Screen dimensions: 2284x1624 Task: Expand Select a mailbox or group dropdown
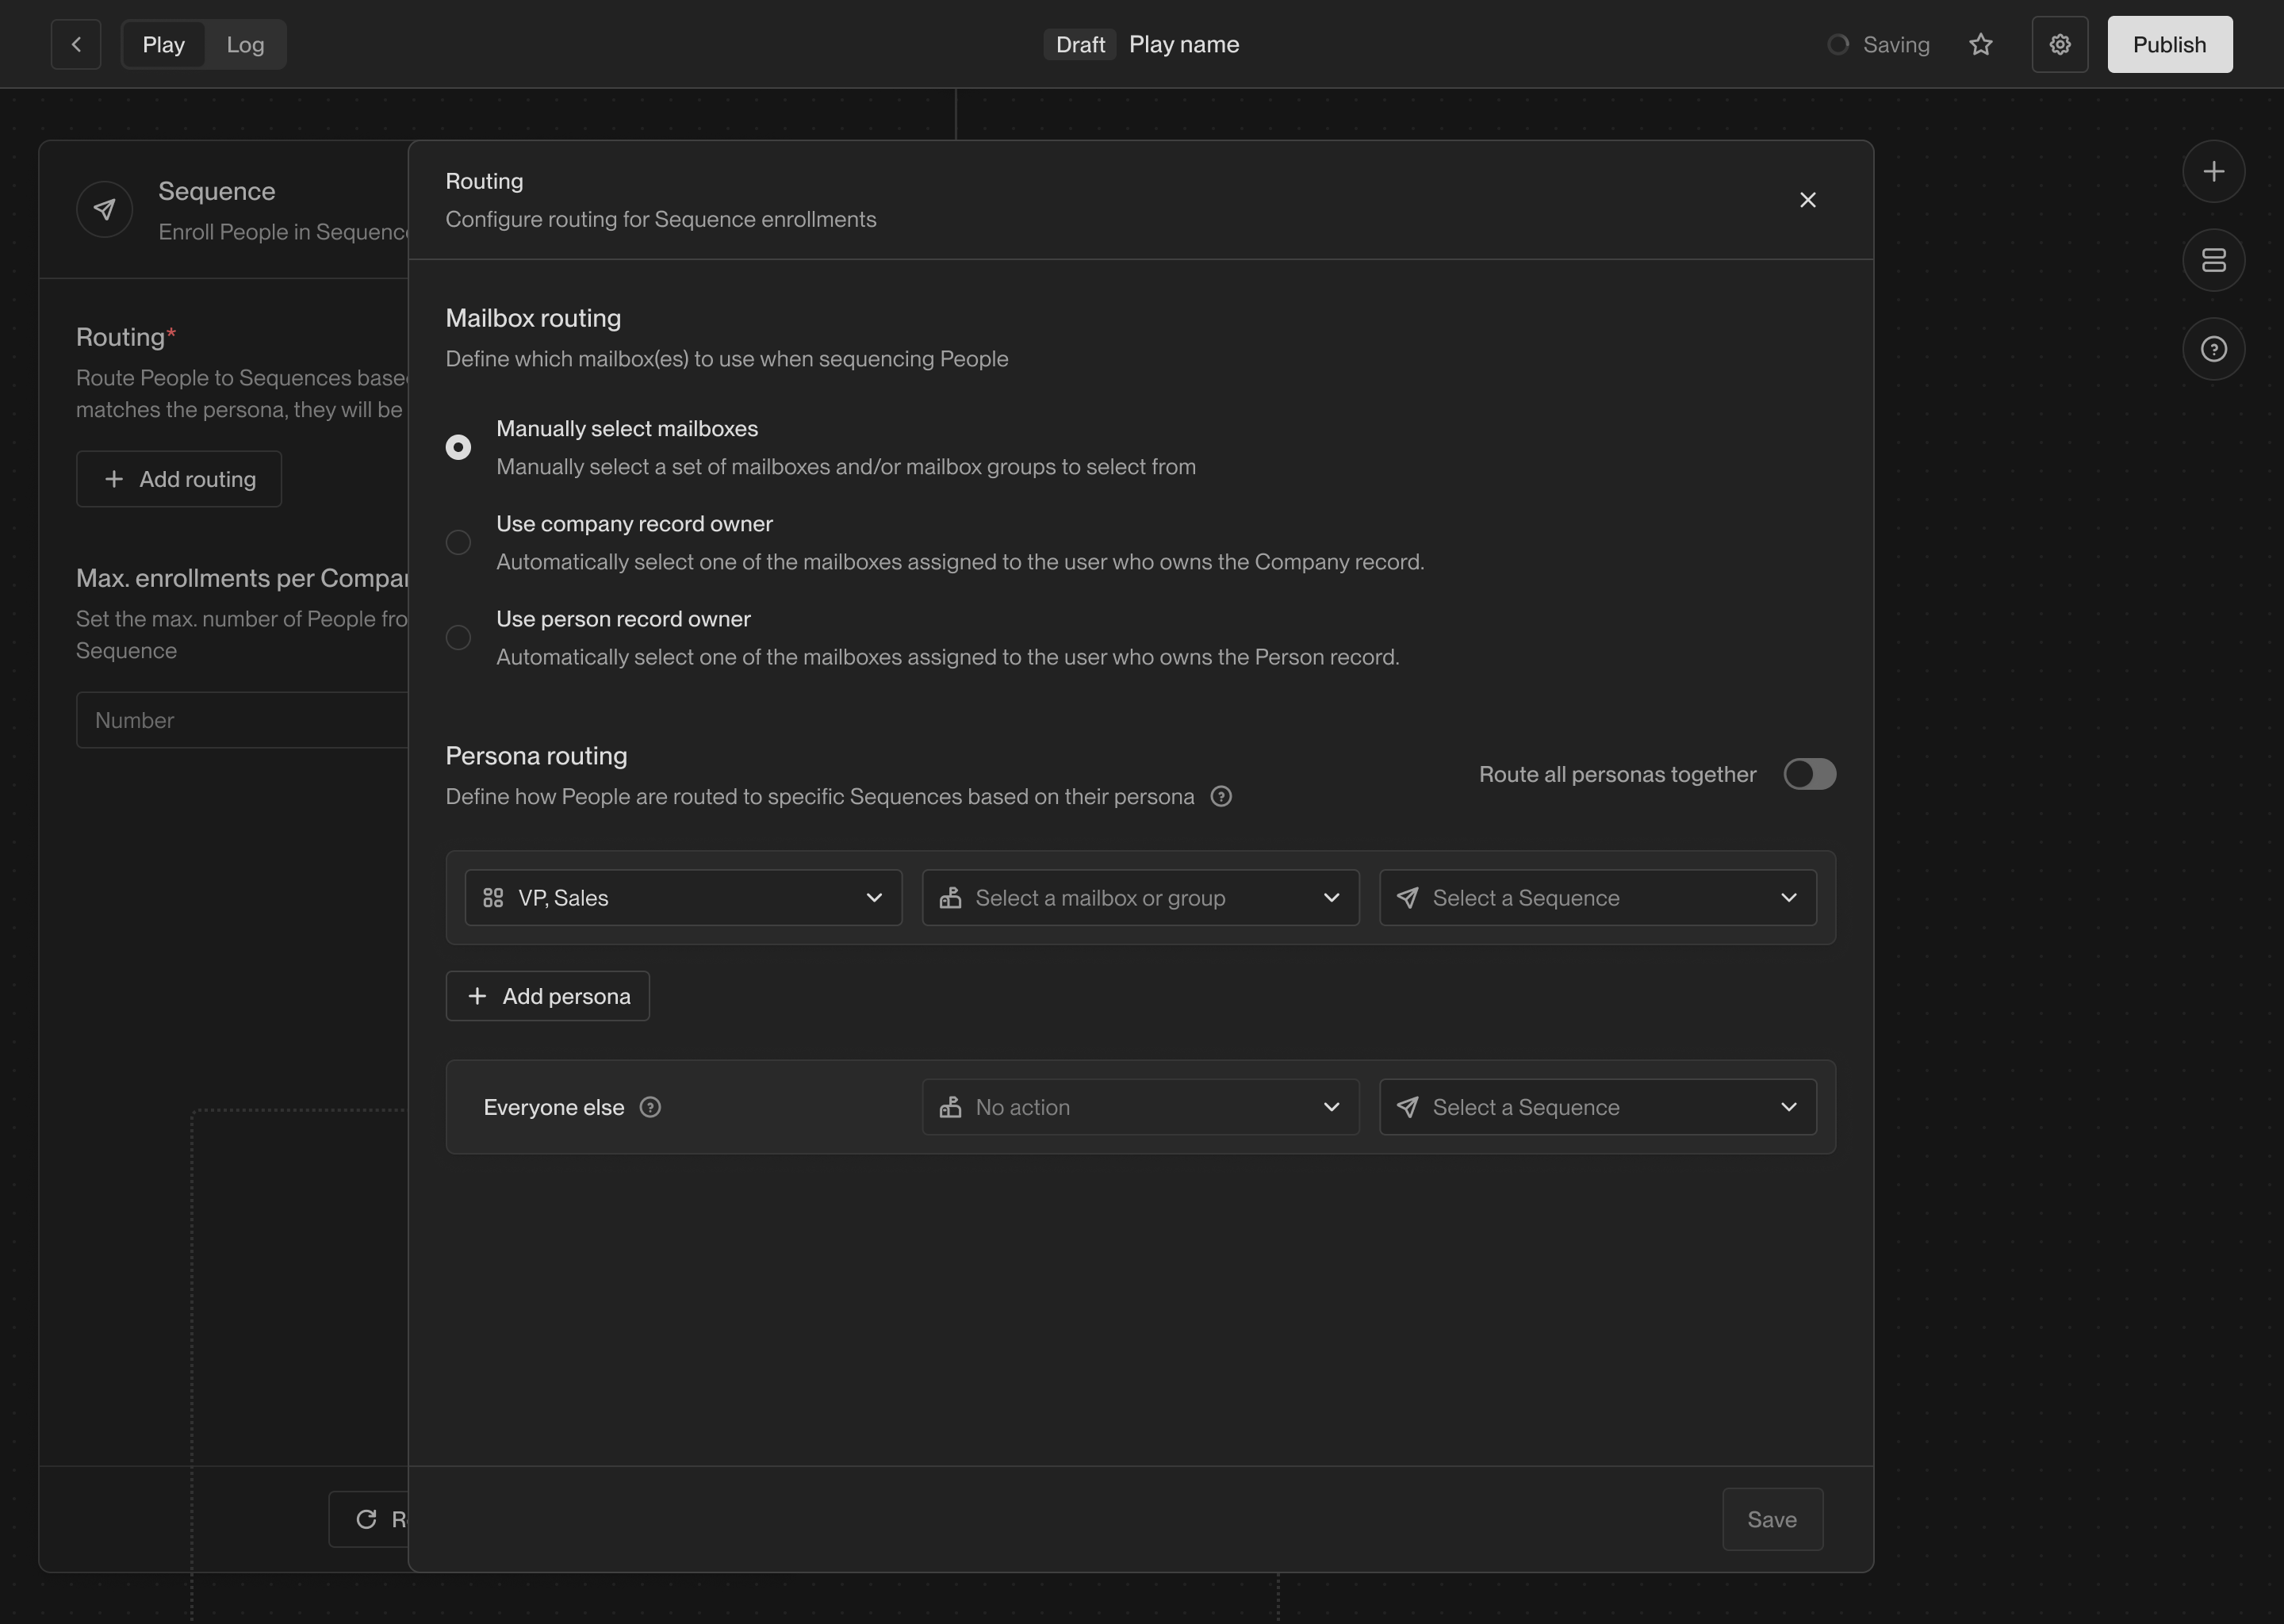coord(1140,898)
